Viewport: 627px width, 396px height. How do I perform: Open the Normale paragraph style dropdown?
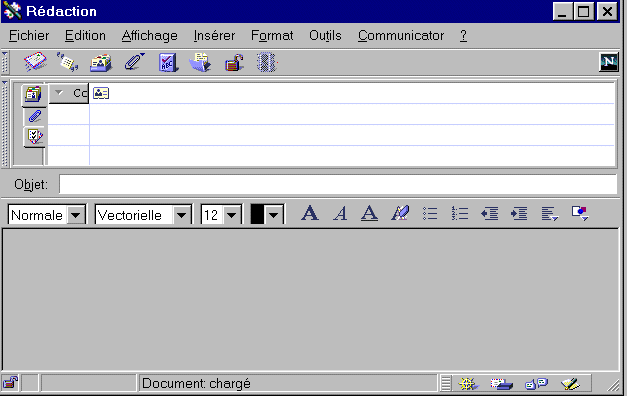pos(76,215)
